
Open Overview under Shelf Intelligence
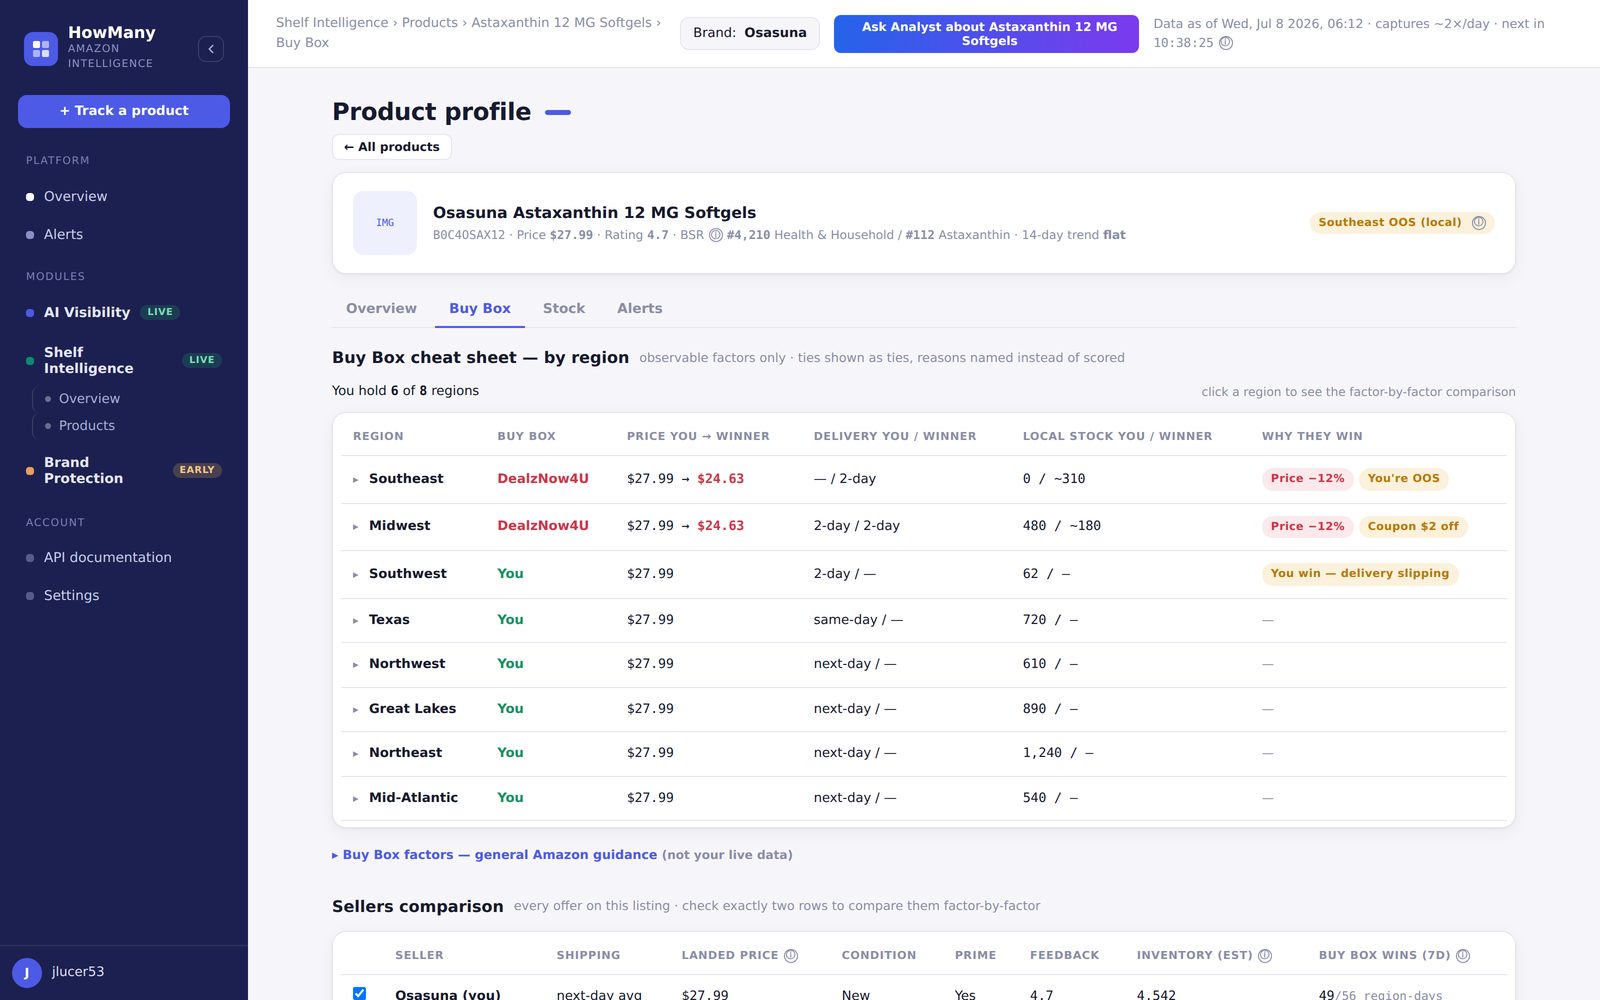click(x=89, y=399)
